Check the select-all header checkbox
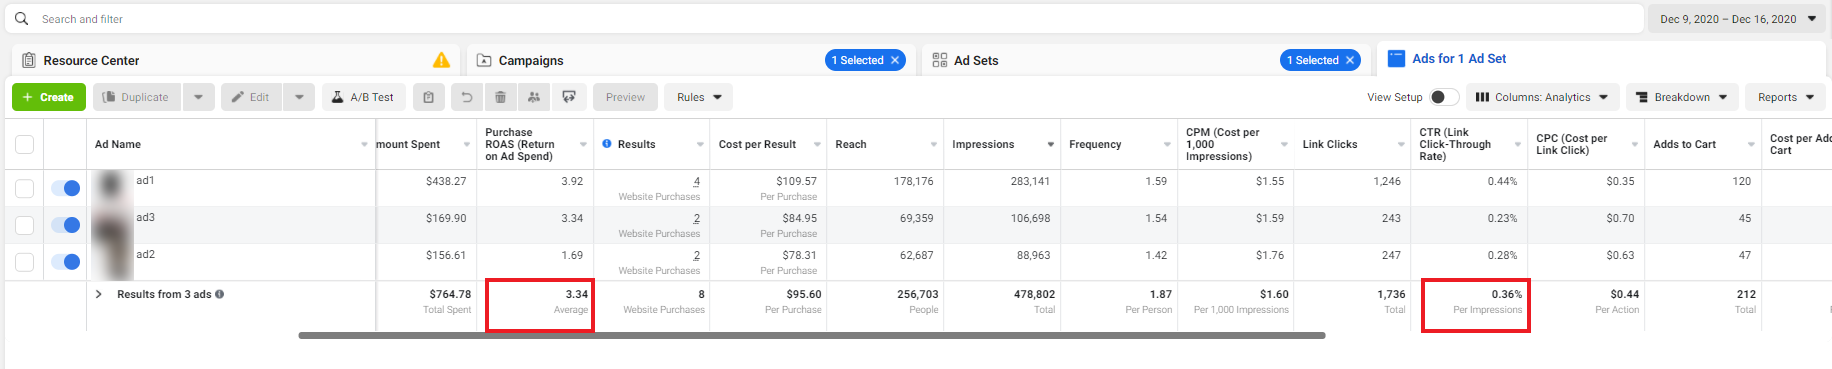 coord(25,144)
